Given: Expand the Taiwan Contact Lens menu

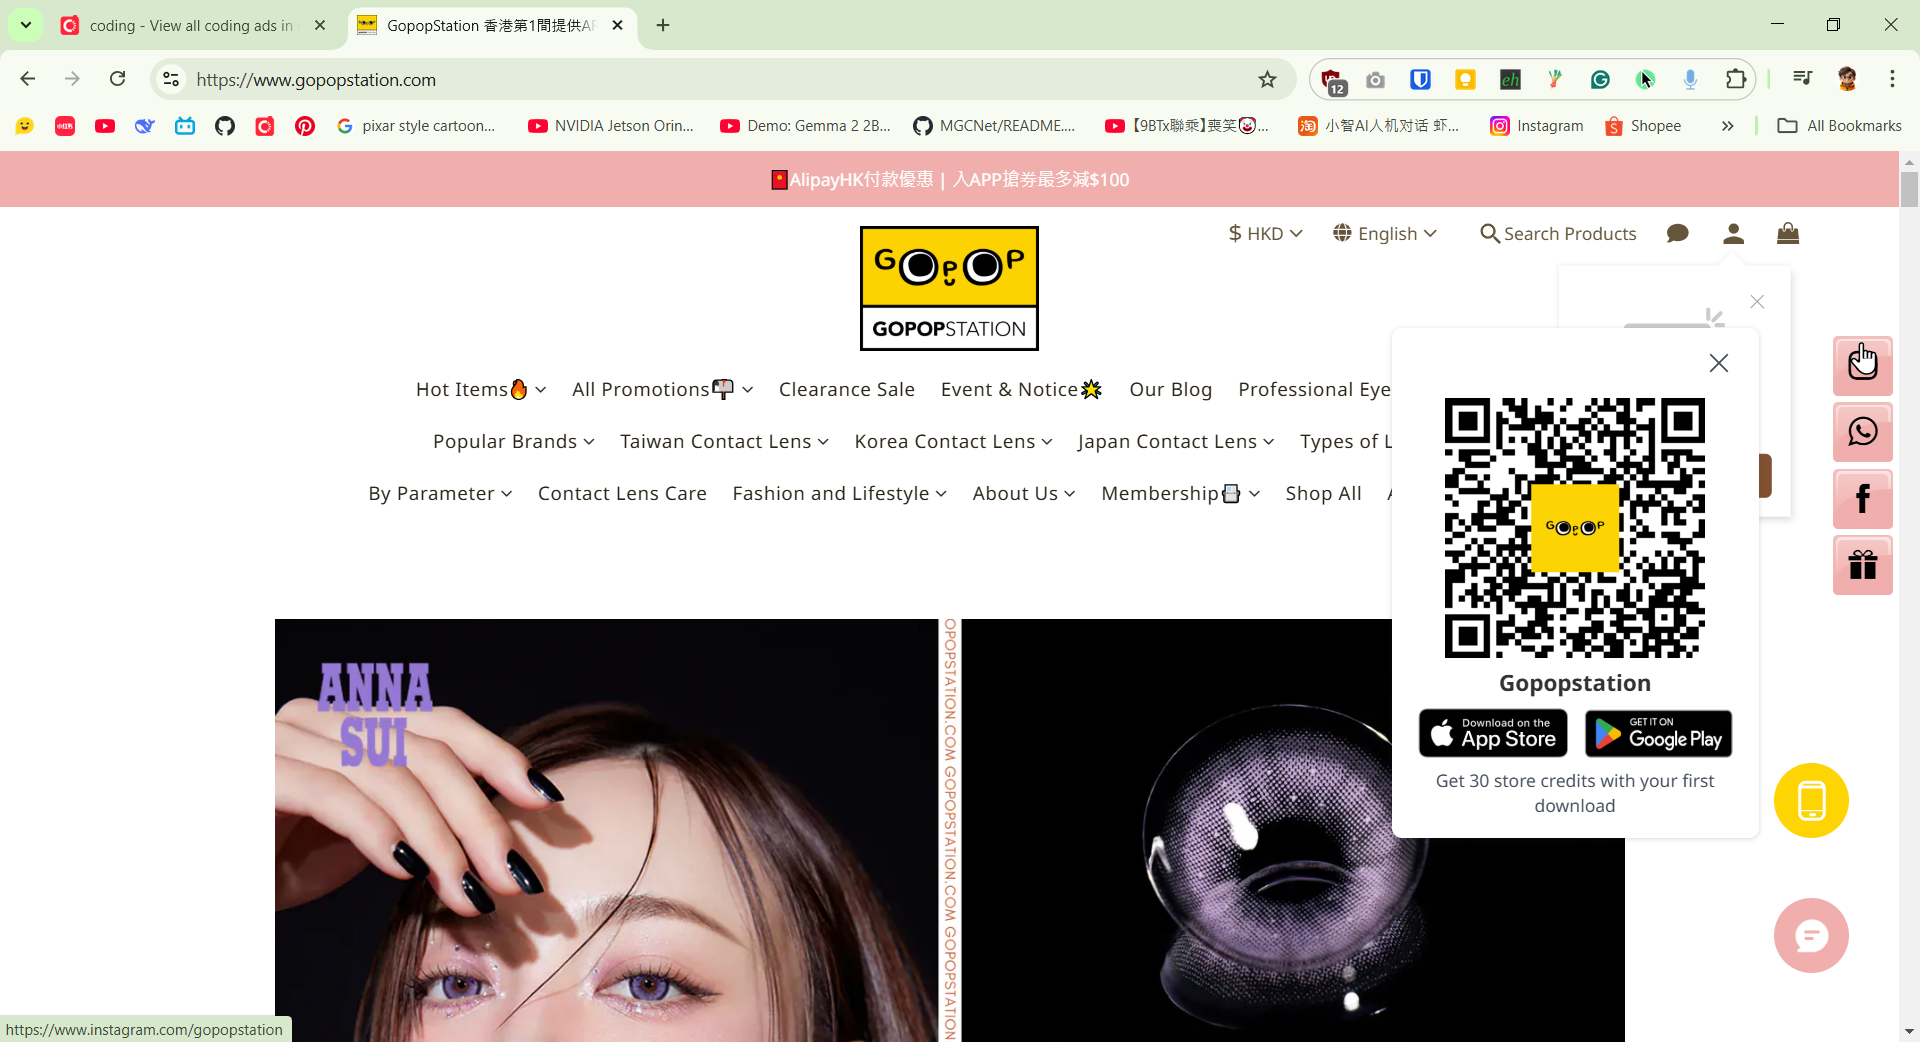Looking at the screenshot, I should pos(724,441).
